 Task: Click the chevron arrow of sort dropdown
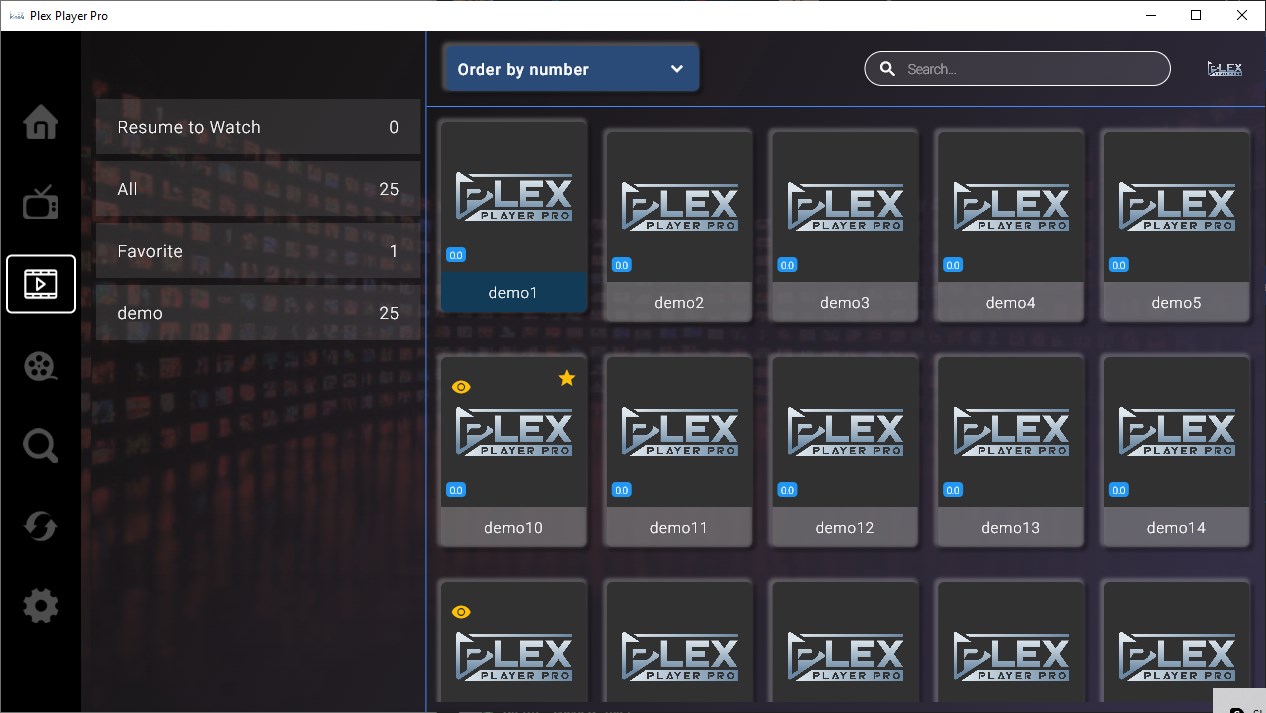click(x=677, y=69)
